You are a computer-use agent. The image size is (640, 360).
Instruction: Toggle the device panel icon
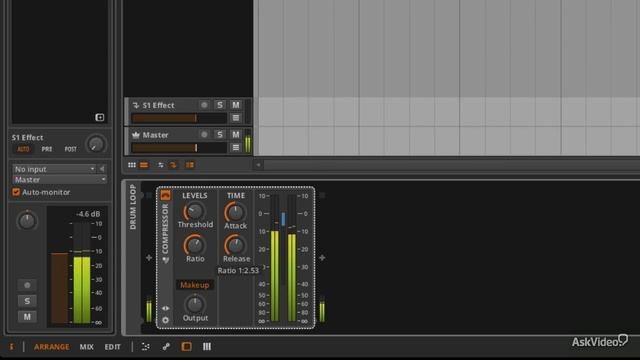pyautogui.click(x=187, y=347)
